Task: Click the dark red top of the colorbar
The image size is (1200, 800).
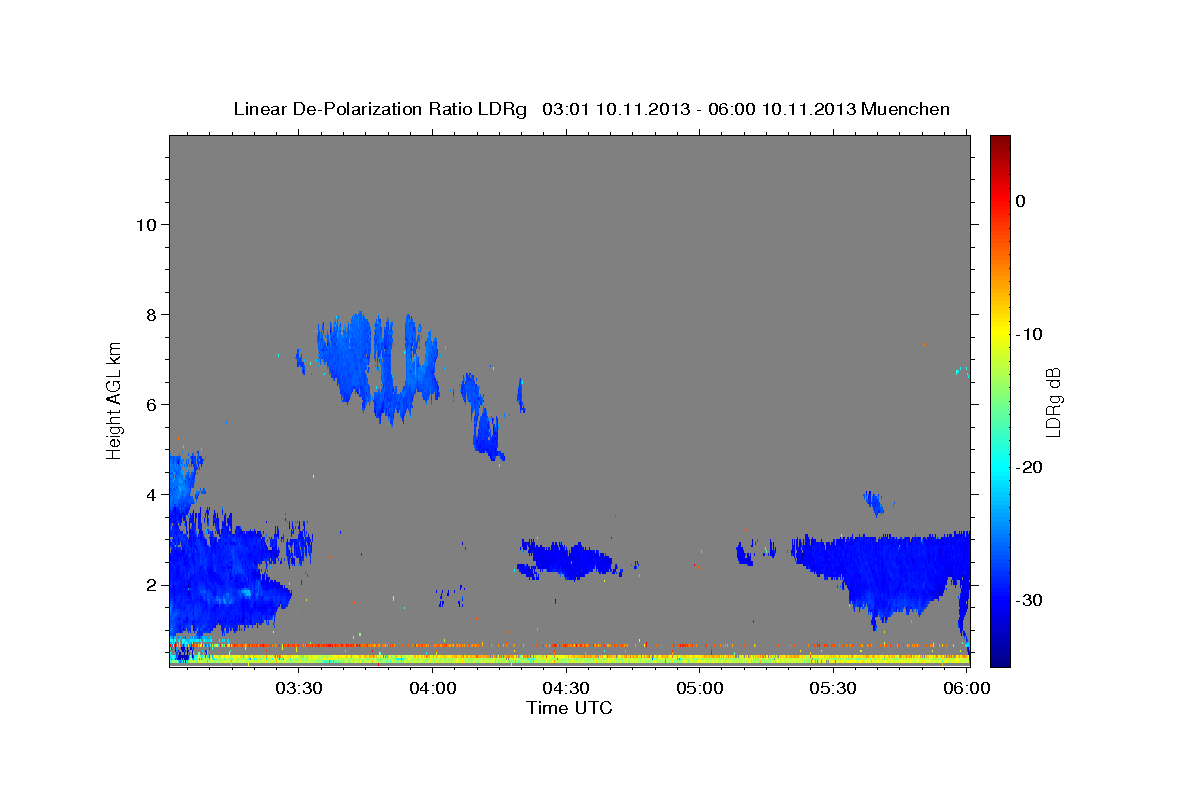Action: [x=1000, y=143]
